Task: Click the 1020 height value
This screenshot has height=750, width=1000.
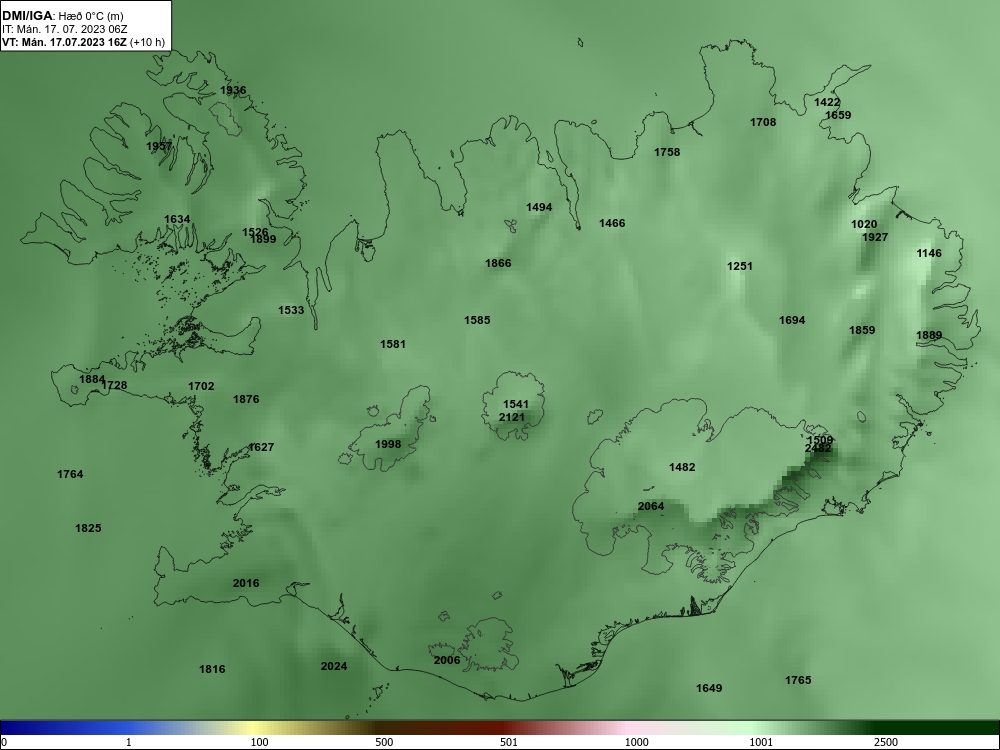Action: pos(864,224)
